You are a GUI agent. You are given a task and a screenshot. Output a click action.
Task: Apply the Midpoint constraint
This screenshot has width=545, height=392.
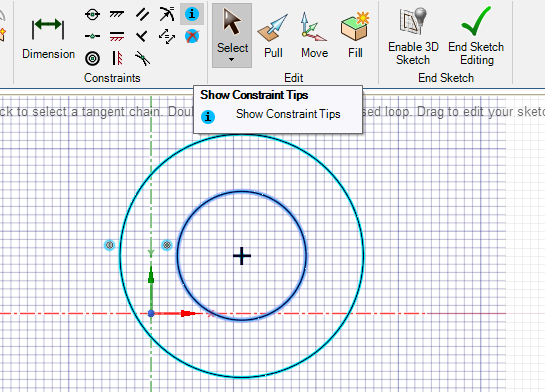click(x=92, y=36)
